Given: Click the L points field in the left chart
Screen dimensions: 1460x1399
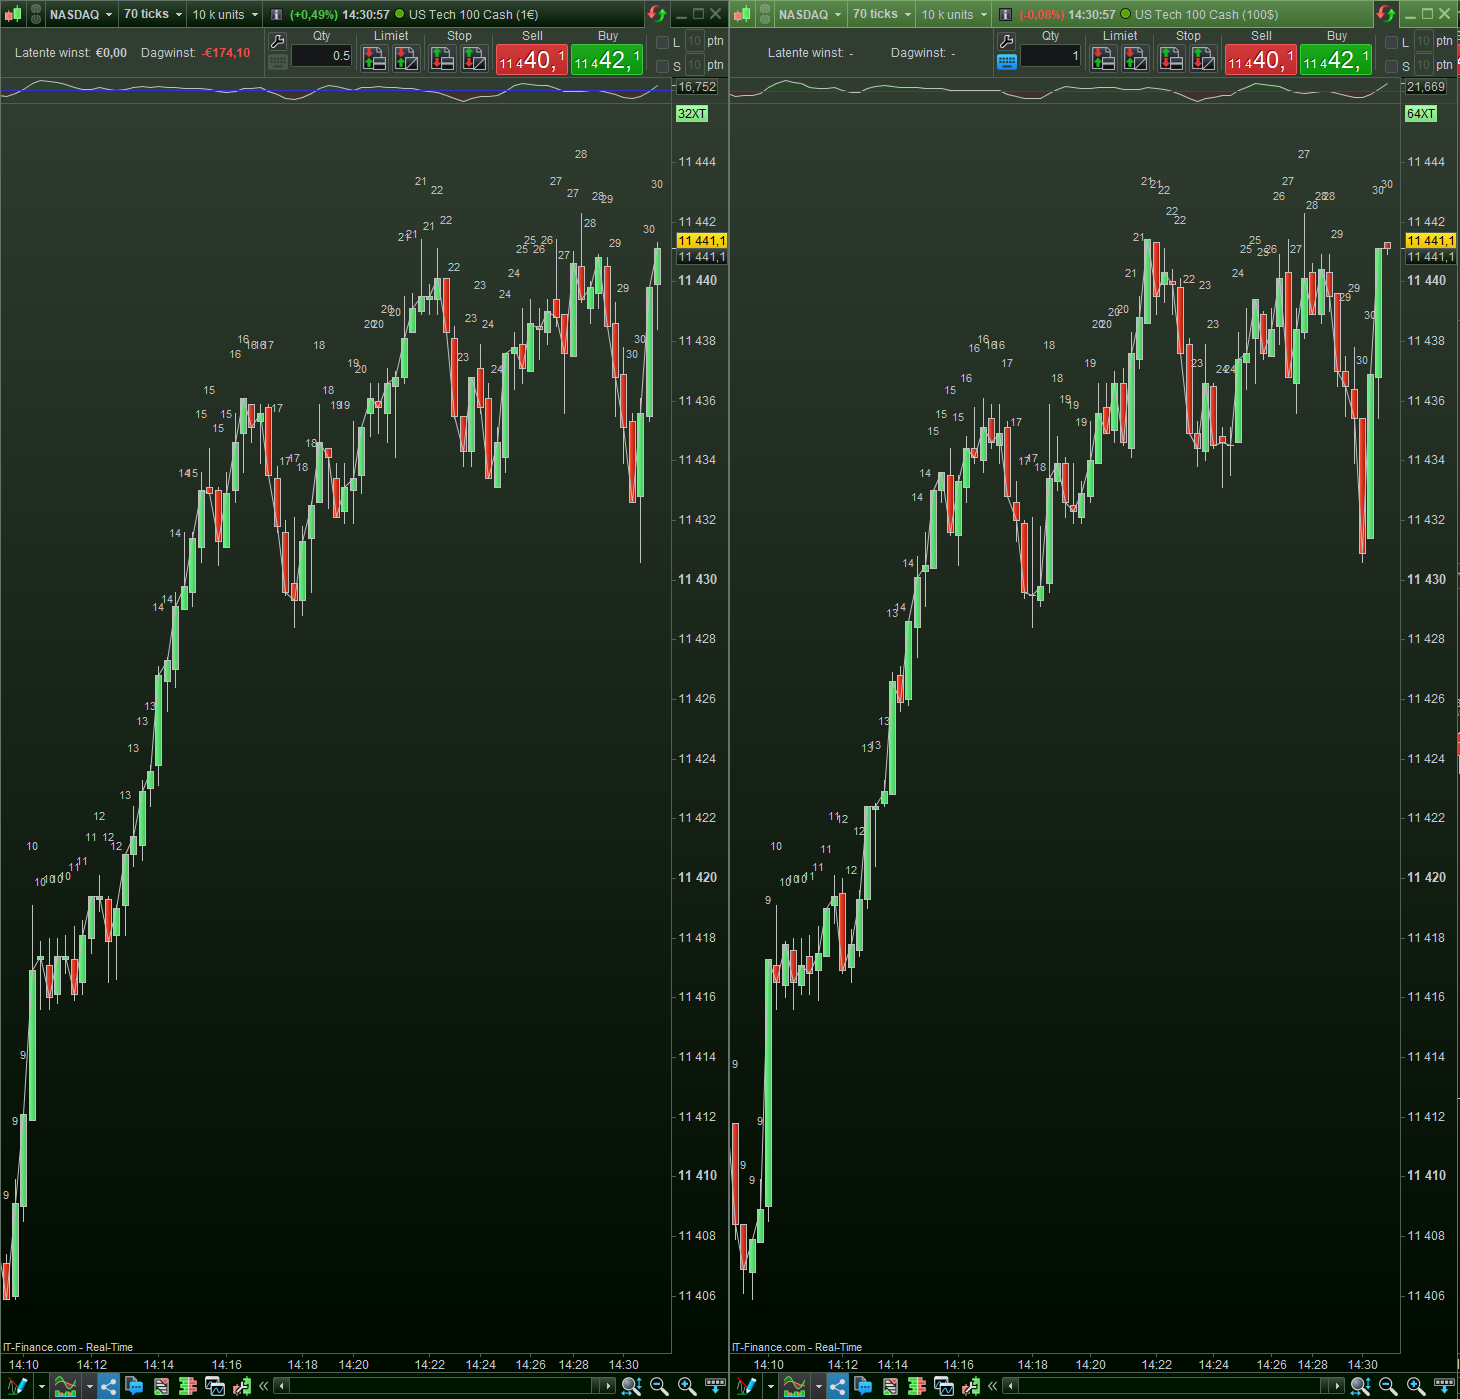Looking at the screenshot, I should click(x=695, y=42).
